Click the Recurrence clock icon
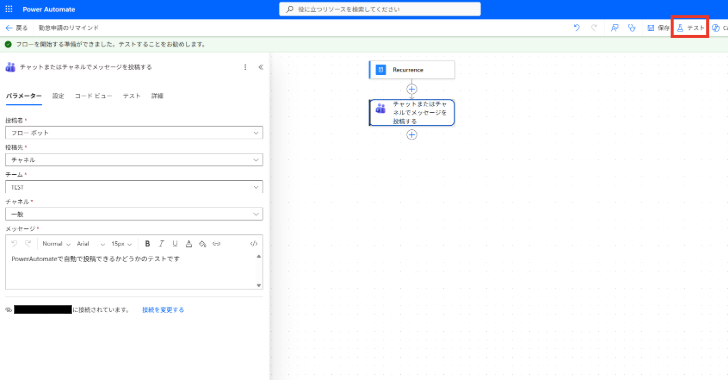Screen dimensions: 728x380 coord(381,70)
